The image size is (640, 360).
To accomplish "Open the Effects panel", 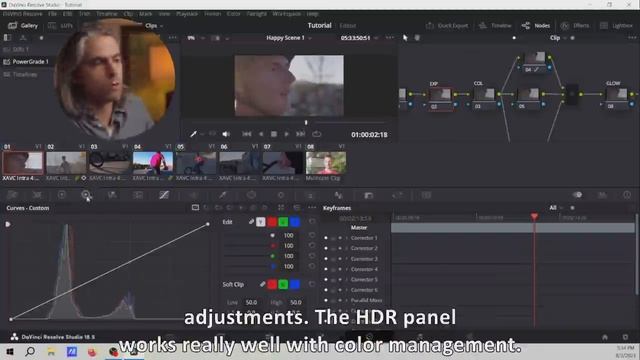I will click(575, 25).
